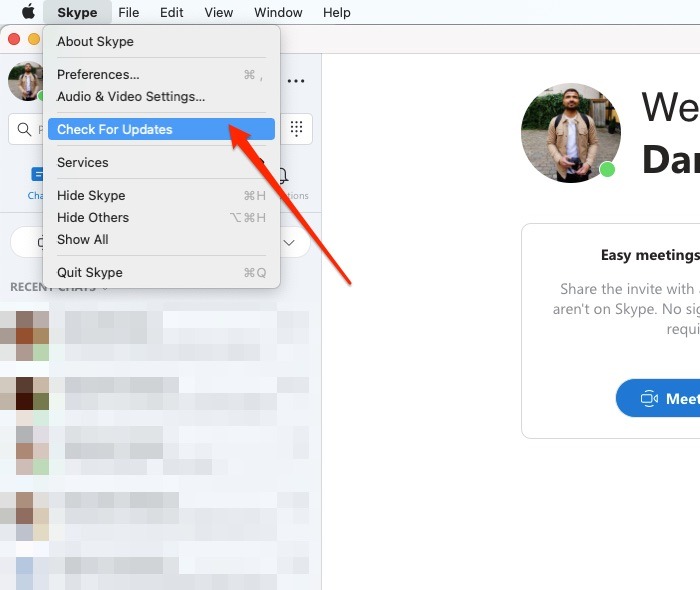Open the Edit menu

click(171, 12)
